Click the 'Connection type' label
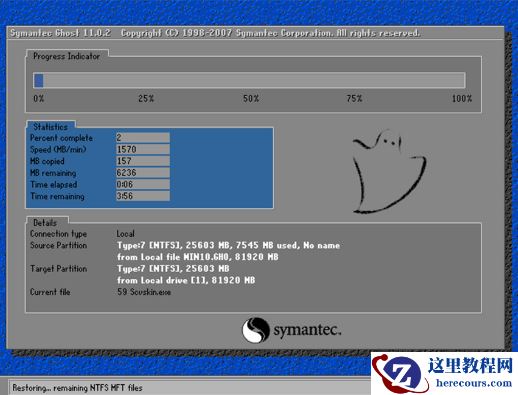Image resolution: width=518 pixels, height=395 pixels. click(58, 234)
